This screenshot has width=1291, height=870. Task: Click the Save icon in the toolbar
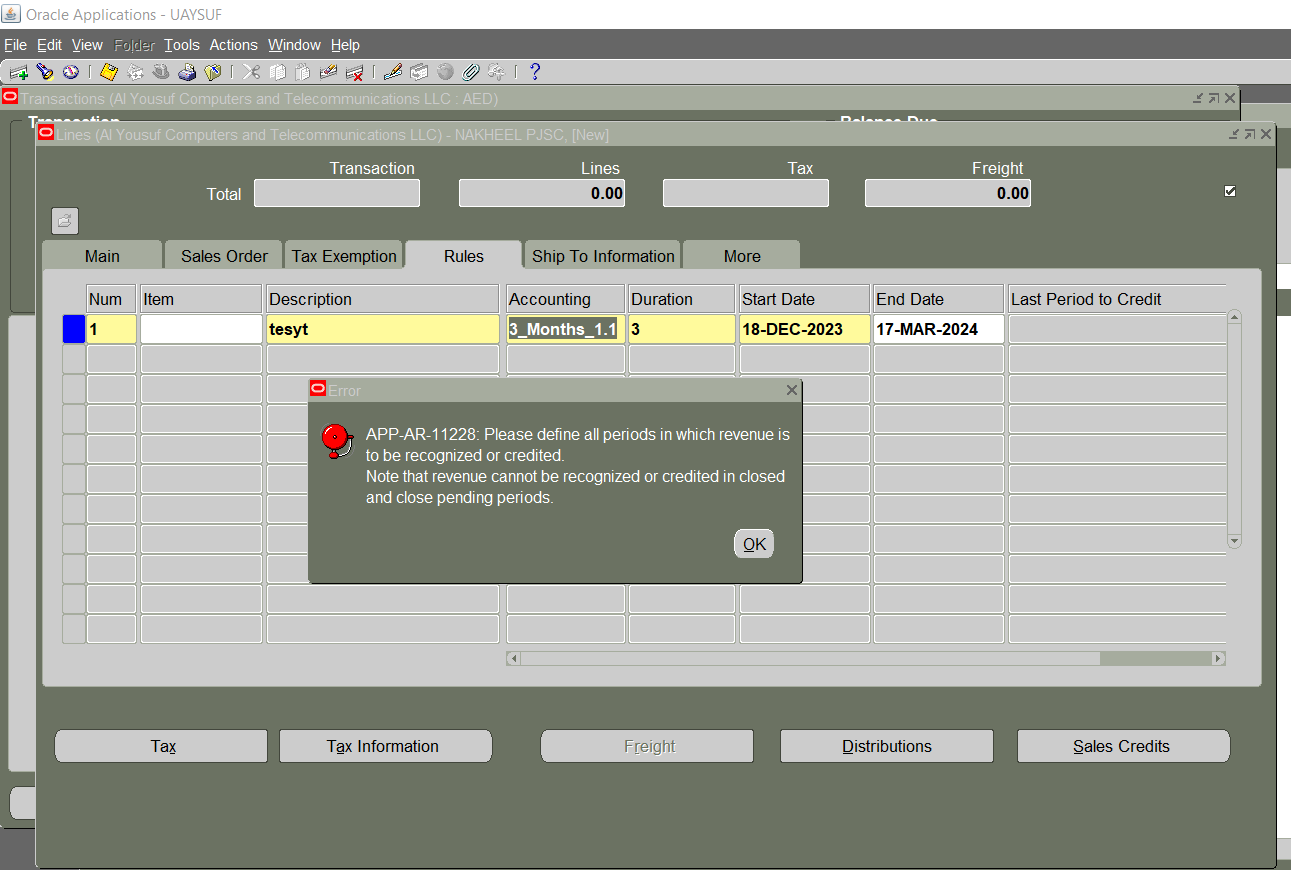click(x=106, y=71)
